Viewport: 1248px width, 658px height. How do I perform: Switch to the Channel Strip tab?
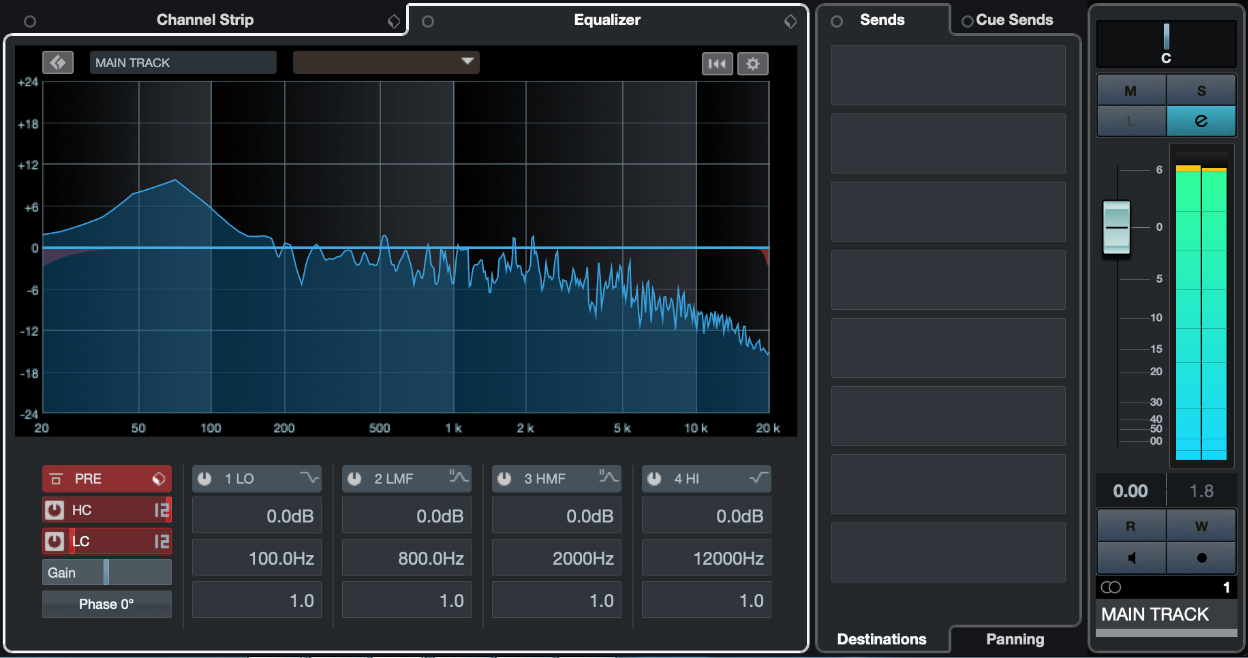click(x=205, y=19)
